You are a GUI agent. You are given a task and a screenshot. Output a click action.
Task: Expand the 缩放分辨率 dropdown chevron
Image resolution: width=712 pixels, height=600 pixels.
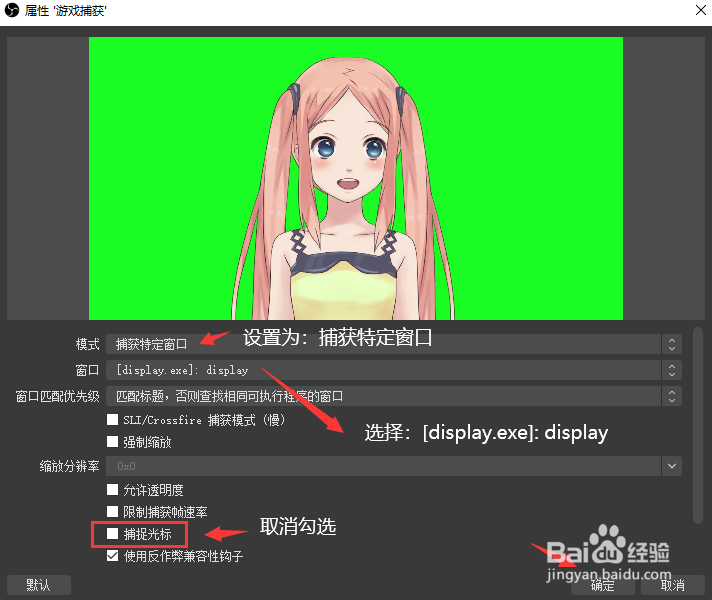pos(672,466)
